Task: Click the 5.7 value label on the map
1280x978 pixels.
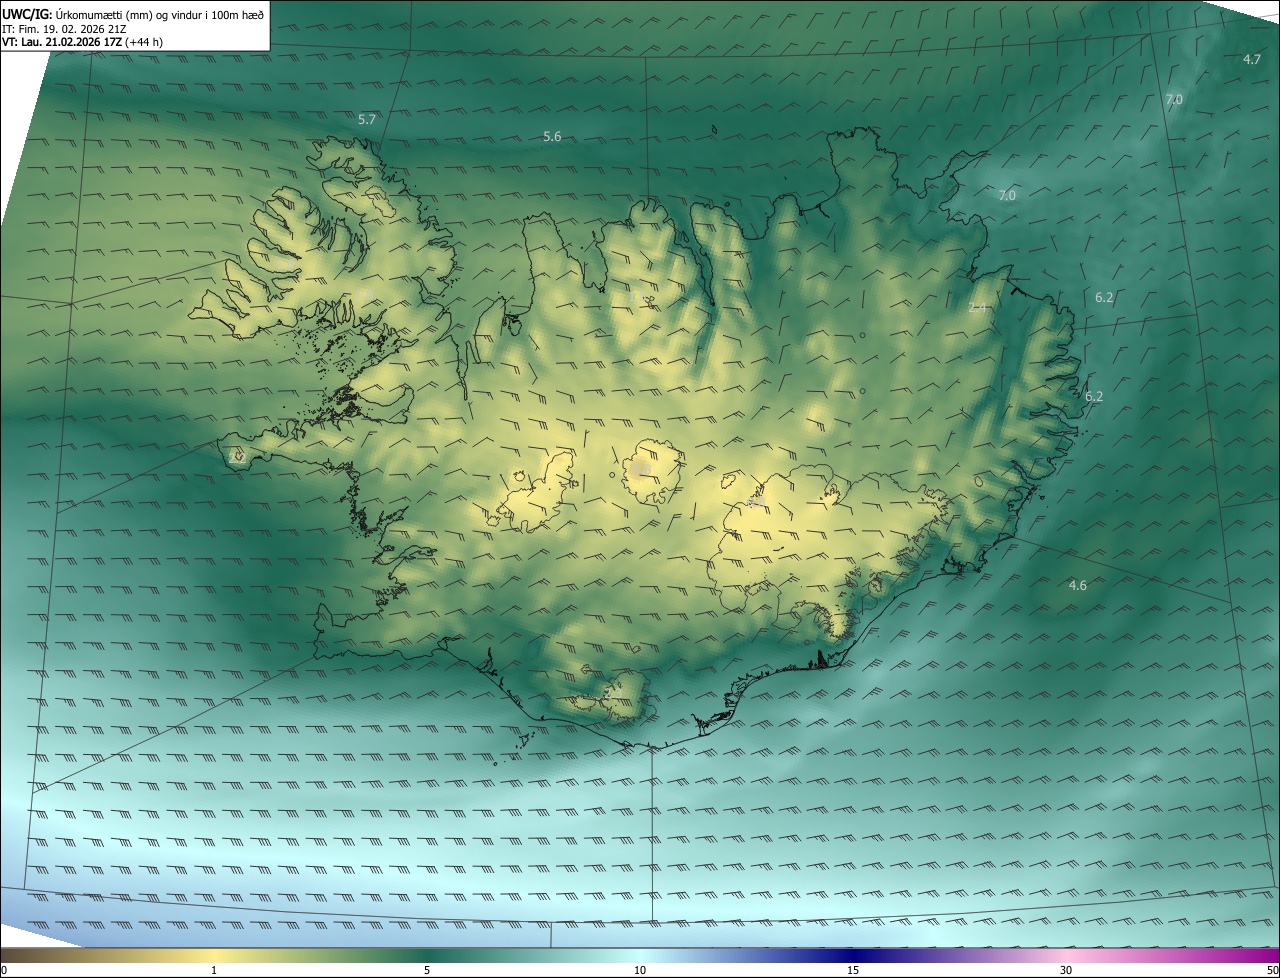Action: pos(367,119)
